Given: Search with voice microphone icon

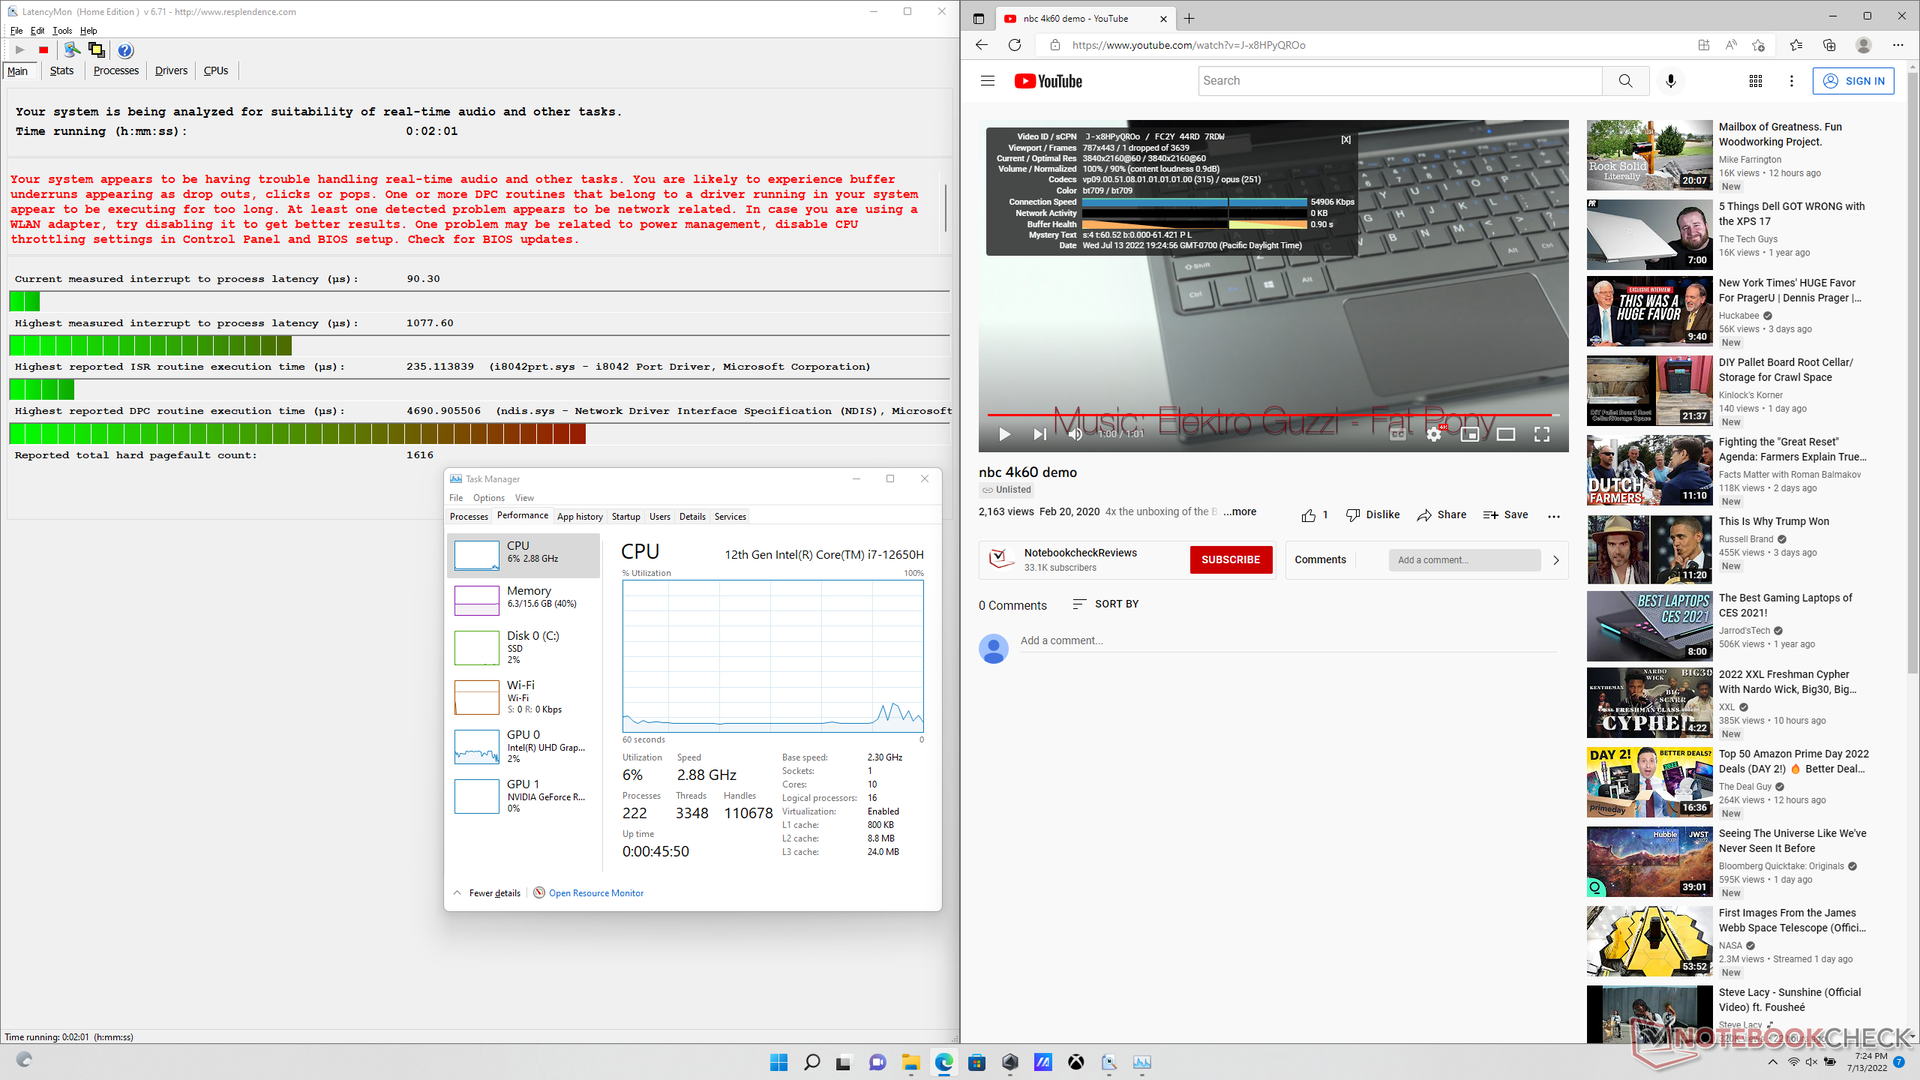Looking at the screenshot, I should pyautogui.click(x=1671, y=81).
